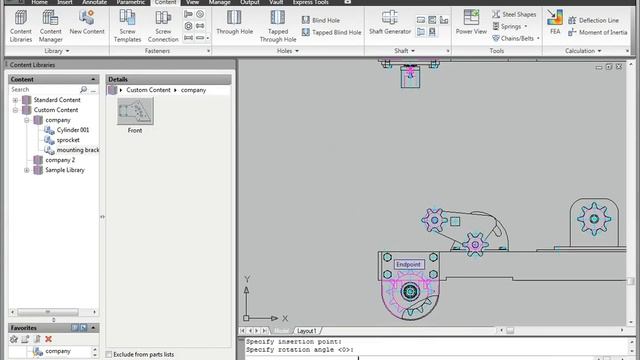The height and width of the screenshot is (360, 640).
Task: Open the Springs dropdown
Action: coord(526,27)
